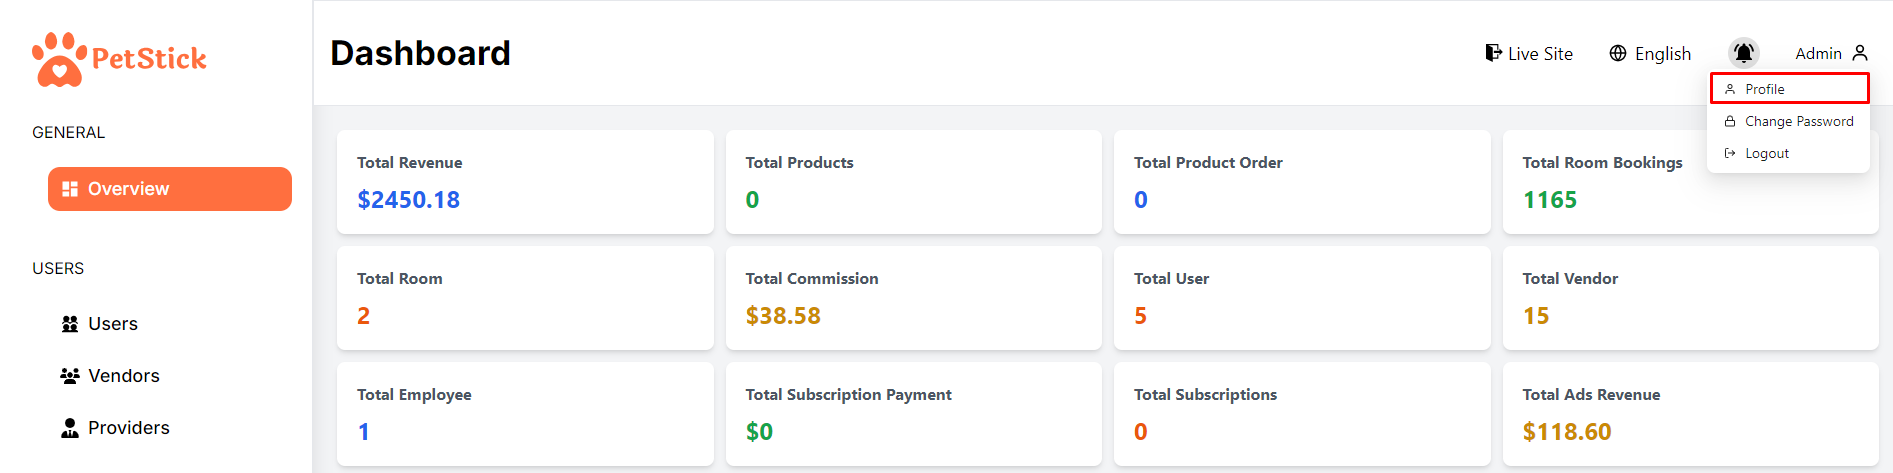Click the Admin user avatar icon
The height and width of the screenshot is (473, 1893).
point(1860,53)
